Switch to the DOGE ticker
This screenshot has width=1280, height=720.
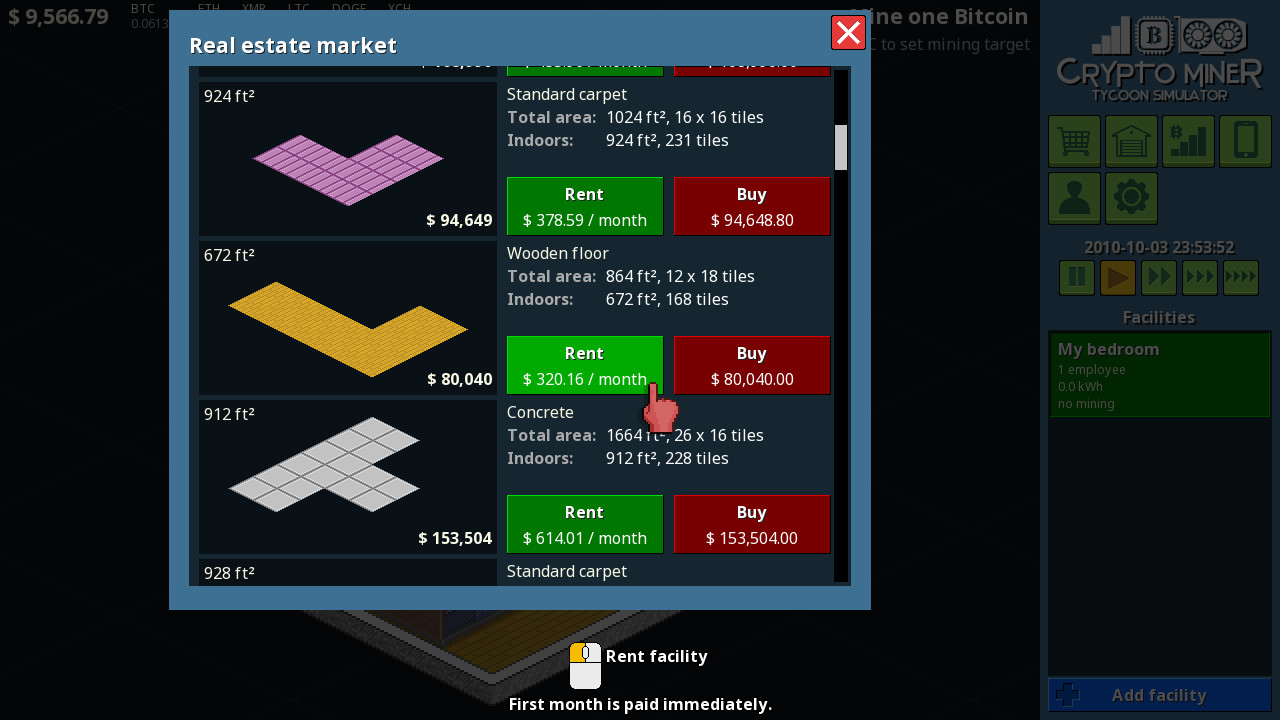(x=348, y=8)
